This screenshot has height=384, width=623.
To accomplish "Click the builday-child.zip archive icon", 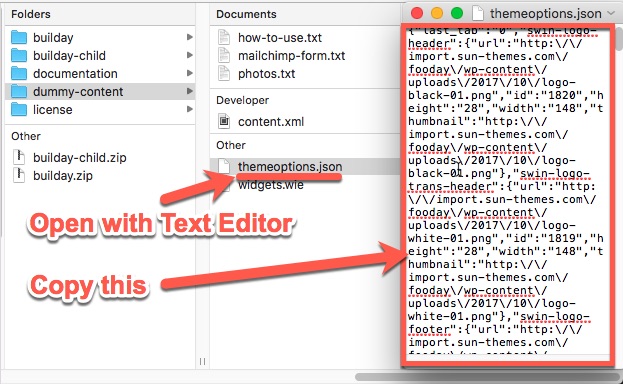I will [x=19, y=157].
